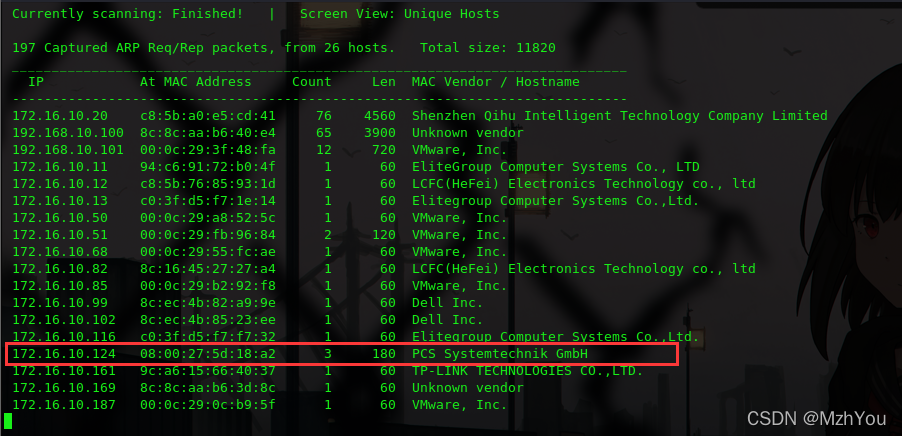Select IP address 172.16.10.12
Screen dimensions: 902x436
click(60, 184)
